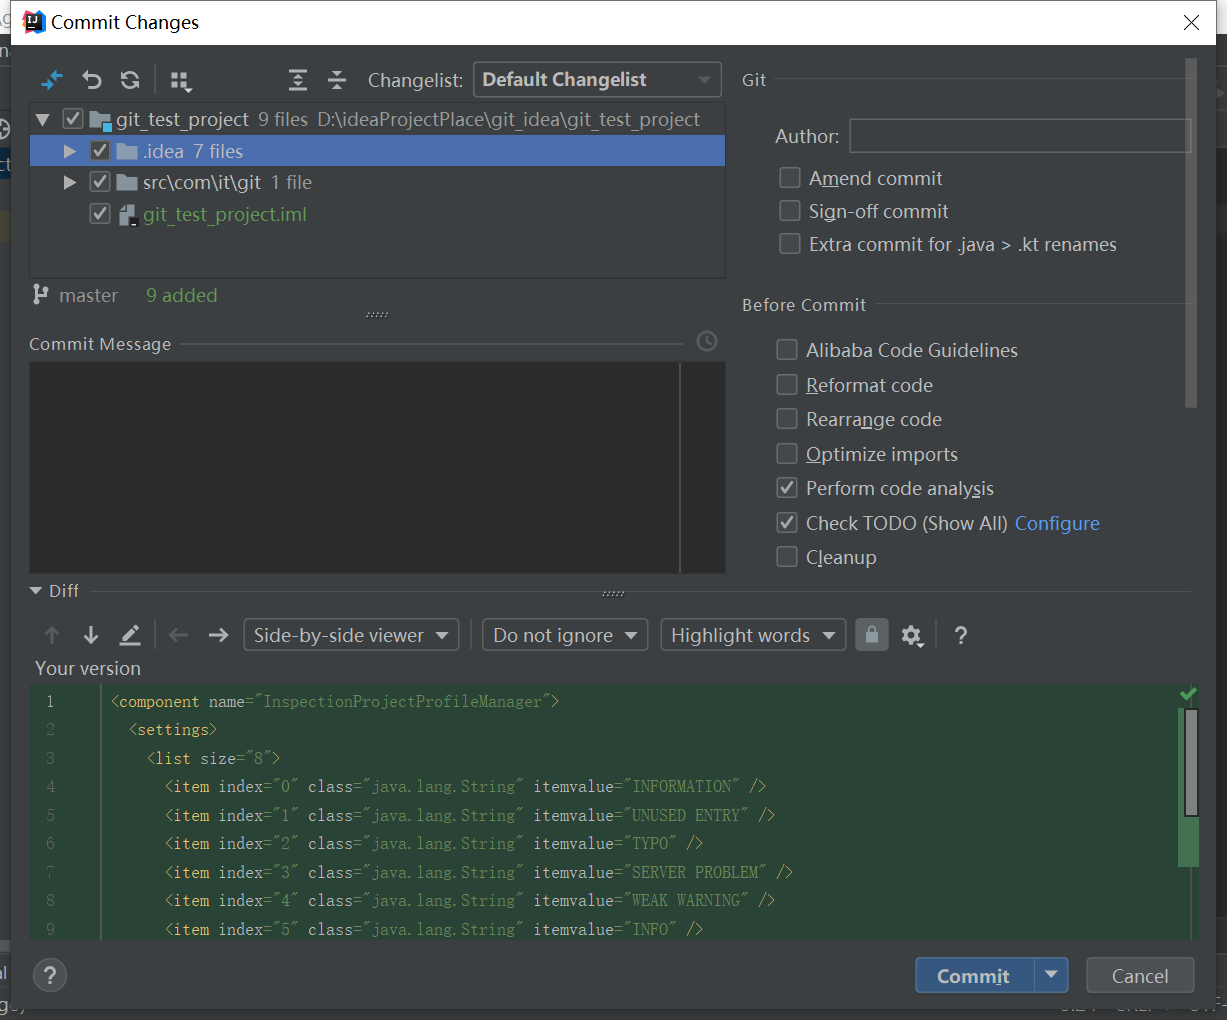Enable Amend commit
Screen dimensions: 1227x1020
point(790,178)
